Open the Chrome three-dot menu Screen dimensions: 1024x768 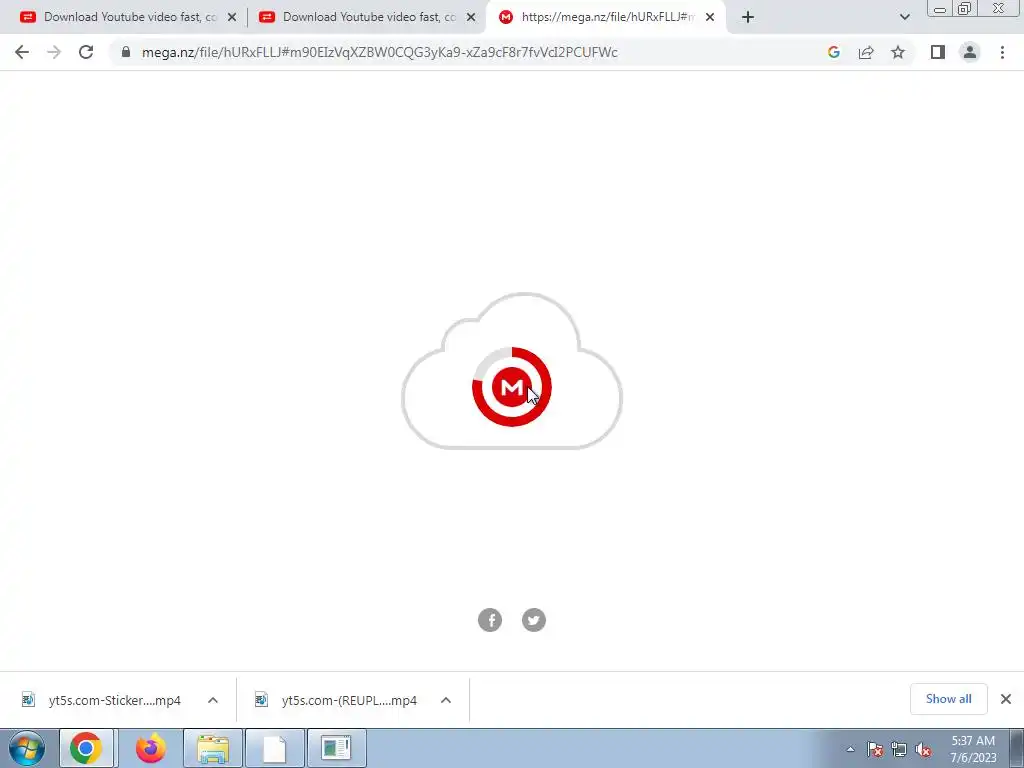[1002, 52]
